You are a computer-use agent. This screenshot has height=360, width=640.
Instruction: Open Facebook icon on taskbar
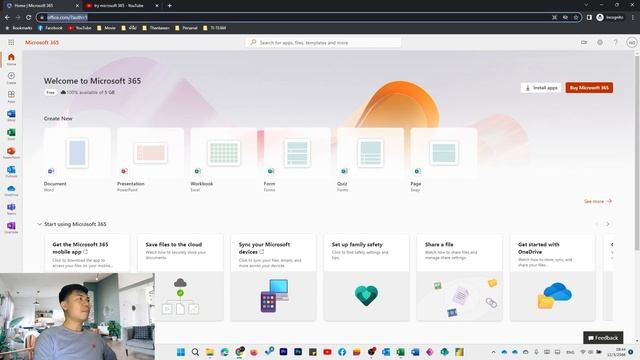click(342, 352)
